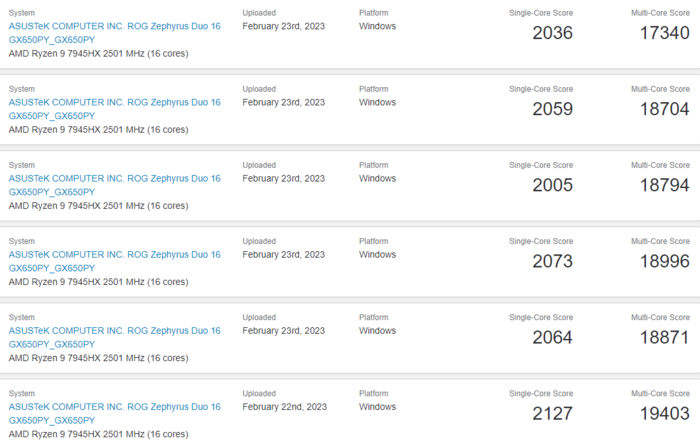
Task: Click the multi-core score 18996
Action: click(x=665, y=261)
